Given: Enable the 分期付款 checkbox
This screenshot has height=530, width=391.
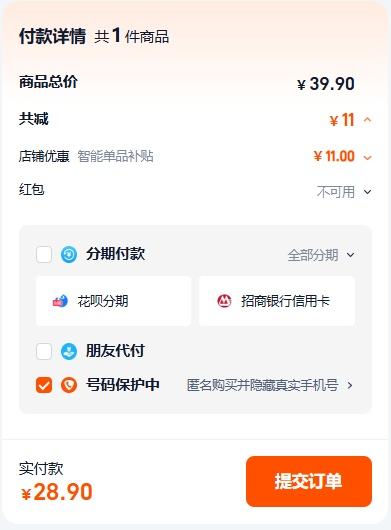Looking at the screenshot, I should point(44,255).
